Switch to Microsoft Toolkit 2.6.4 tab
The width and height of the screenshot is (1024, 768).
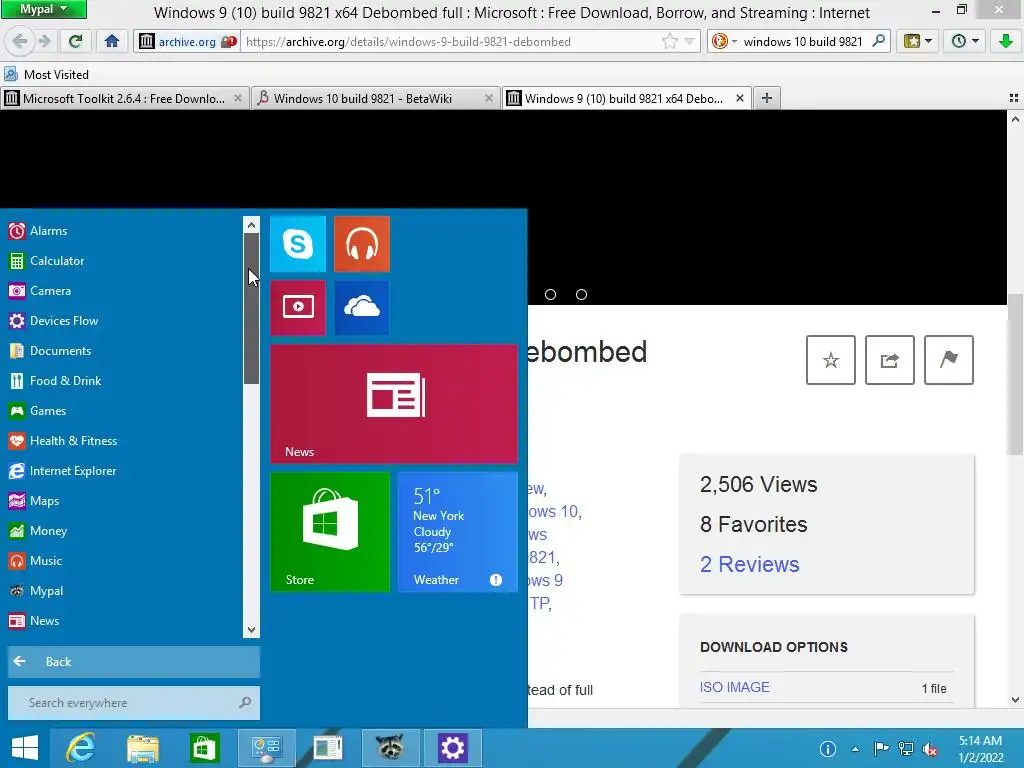[123, 99]
